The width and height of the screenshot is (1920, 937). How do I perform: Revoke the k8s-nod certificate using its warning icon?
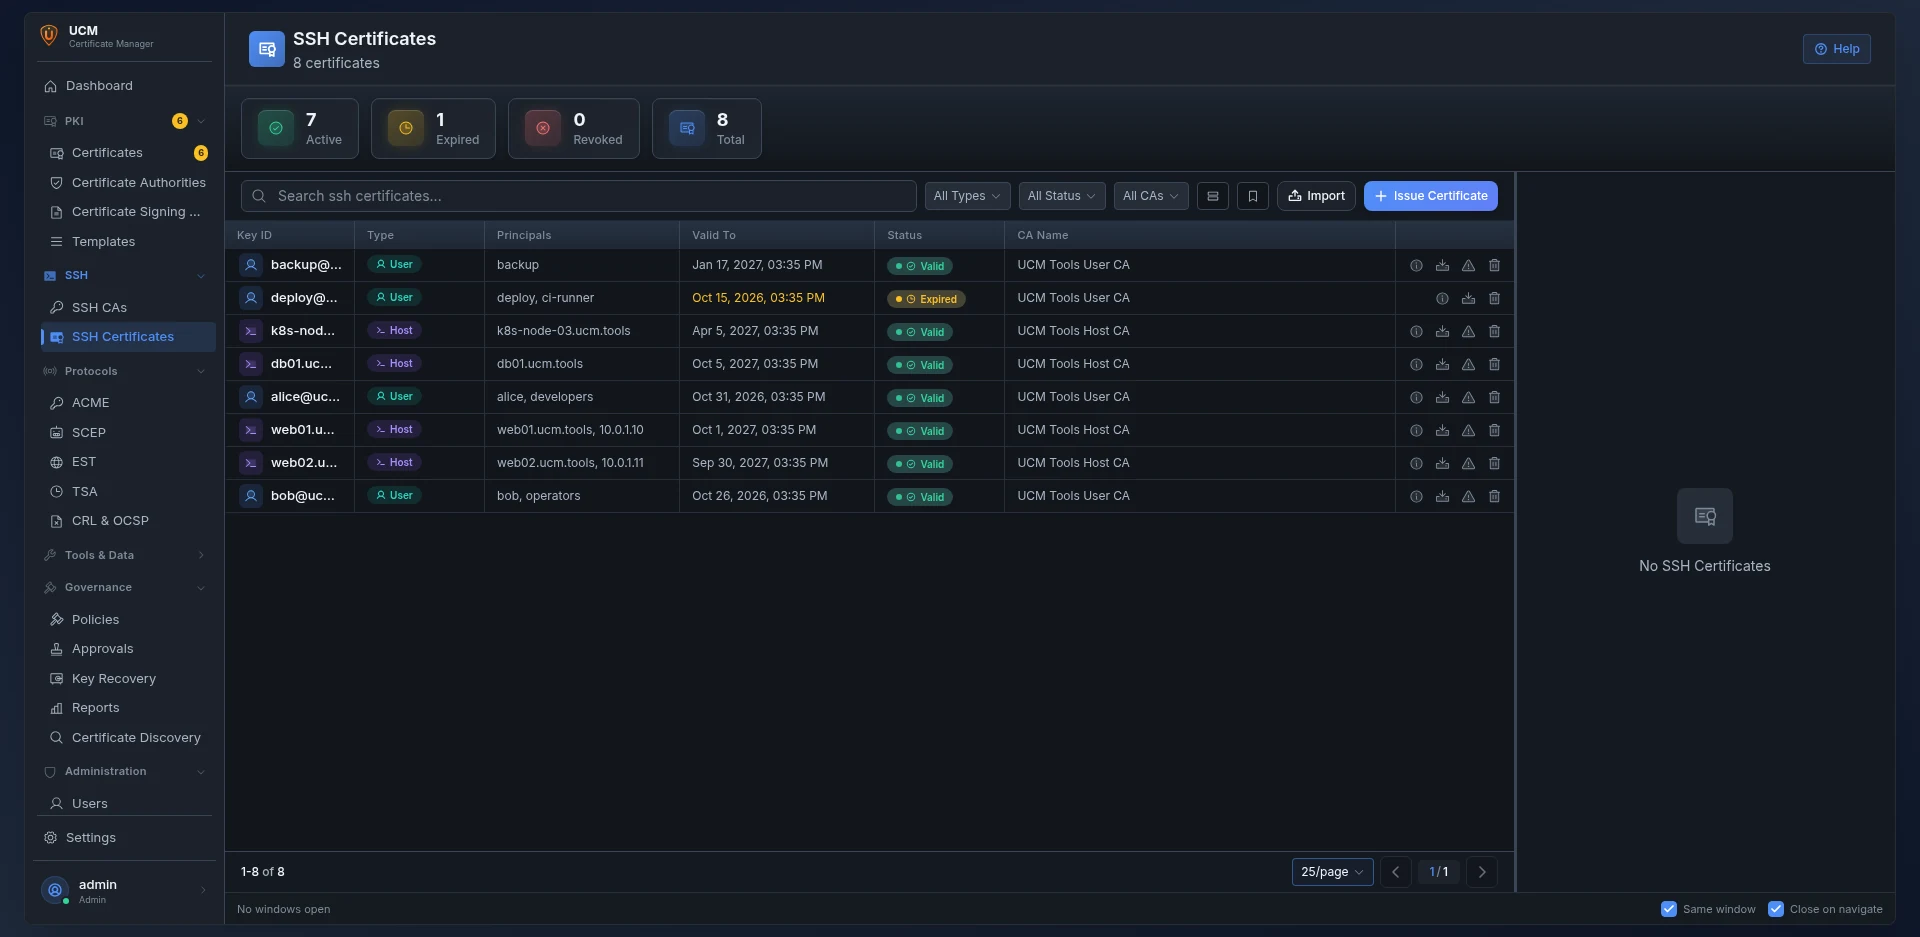[x=1468, y=332]
